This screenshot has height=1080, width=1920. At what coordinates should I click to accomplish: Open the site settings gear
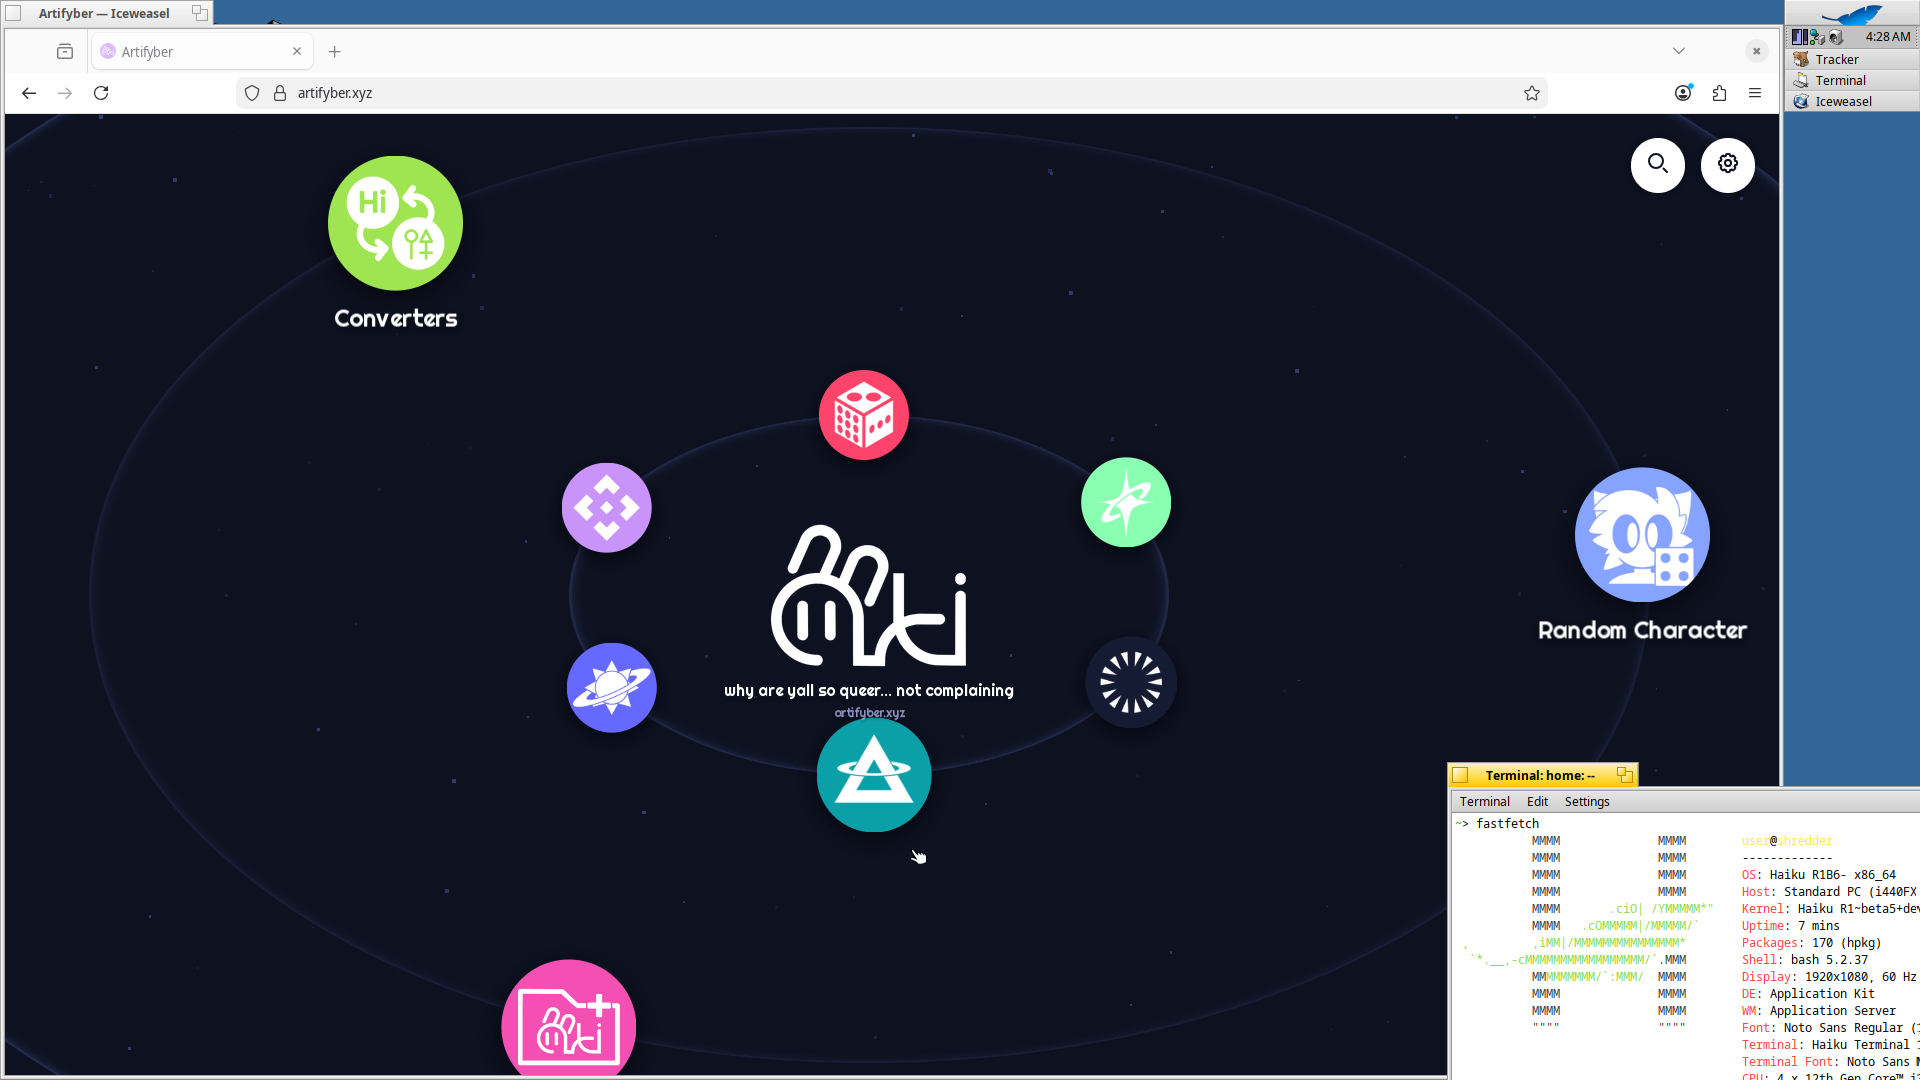point(1728,164)
